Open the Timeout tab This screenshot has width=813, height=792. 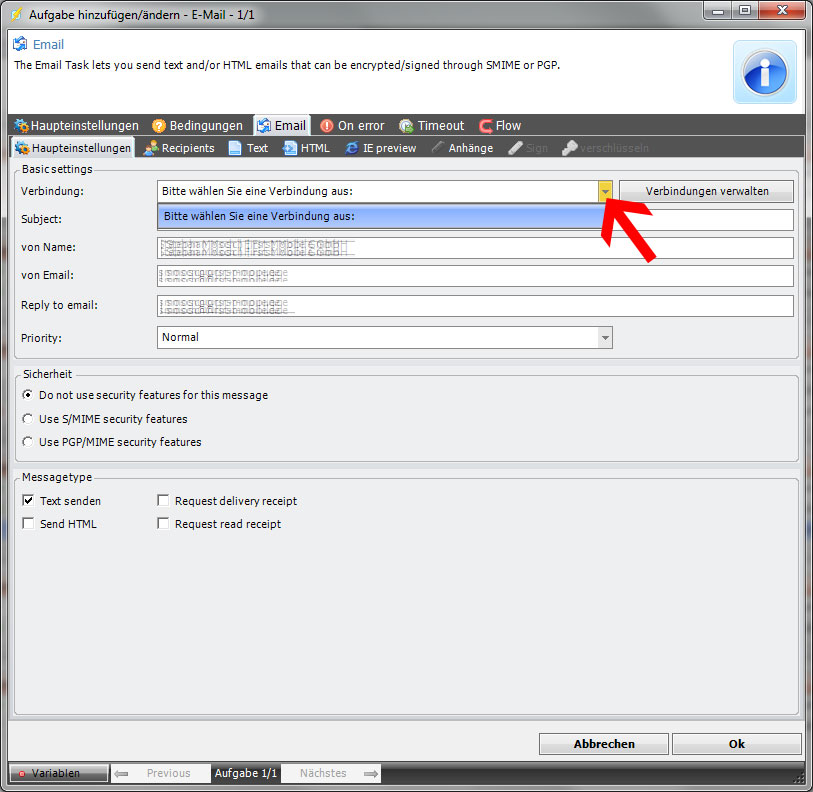click(x=432, y=126)
